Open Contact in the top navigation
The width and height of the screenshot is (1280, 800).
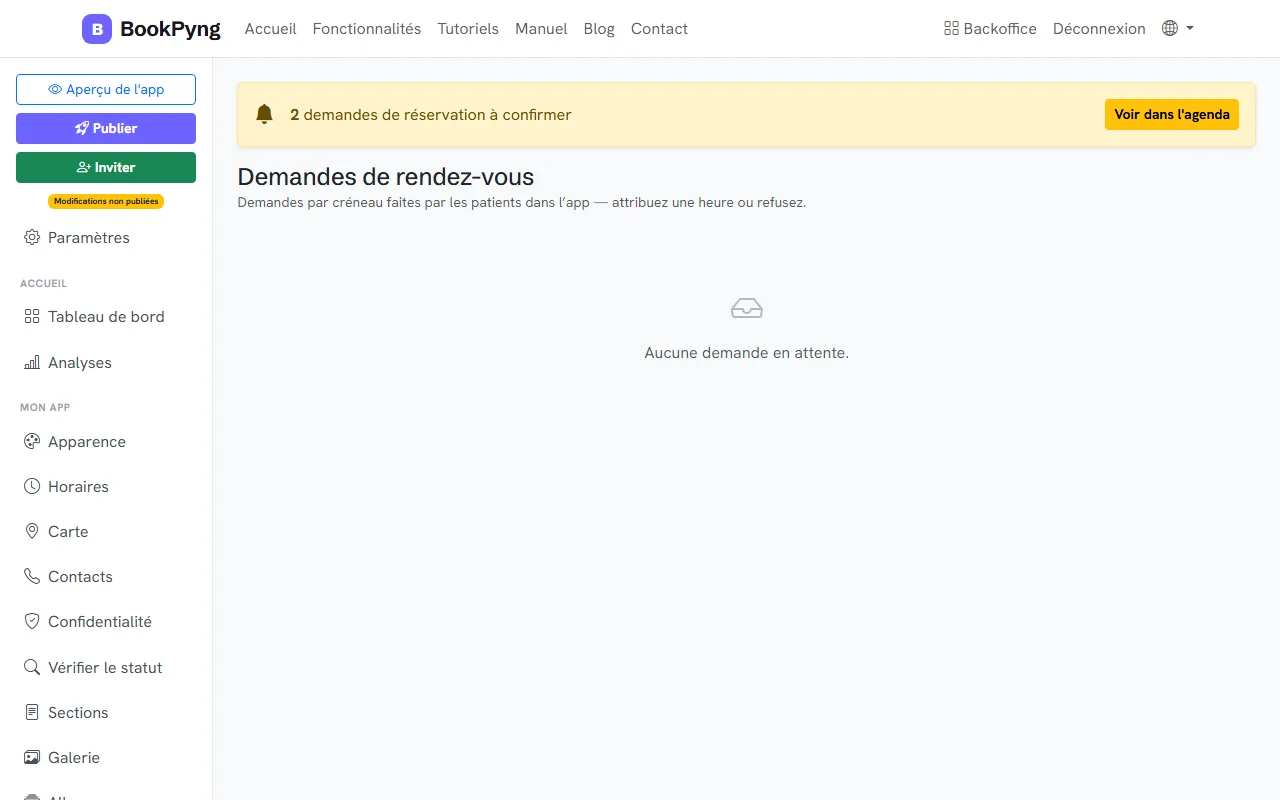659,29
